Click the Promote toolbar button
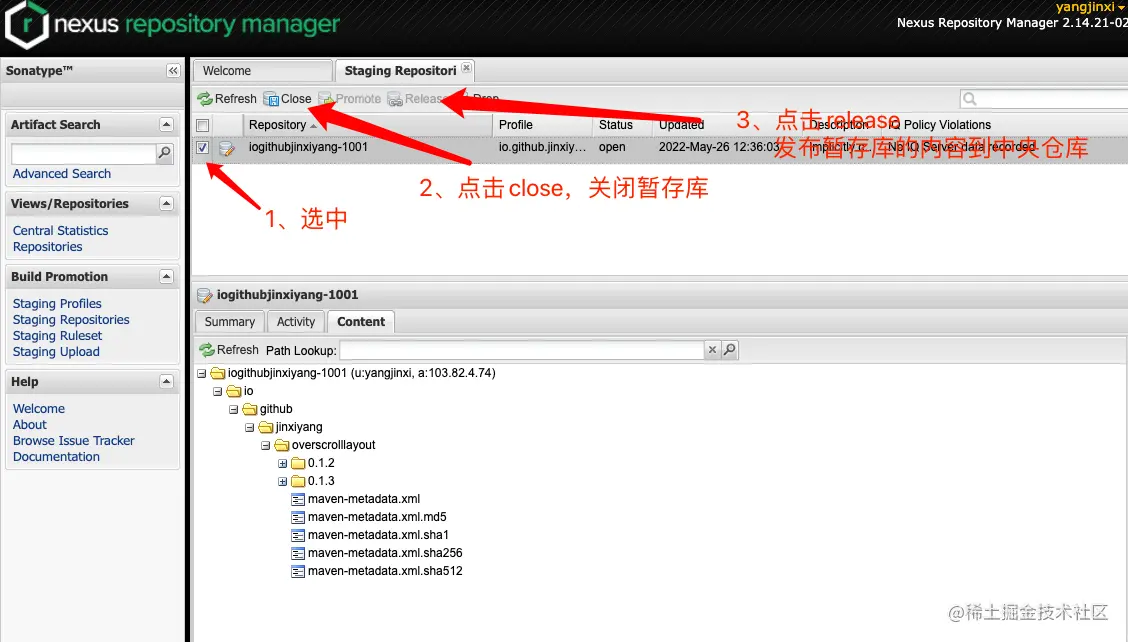 (x=350, y=99)
